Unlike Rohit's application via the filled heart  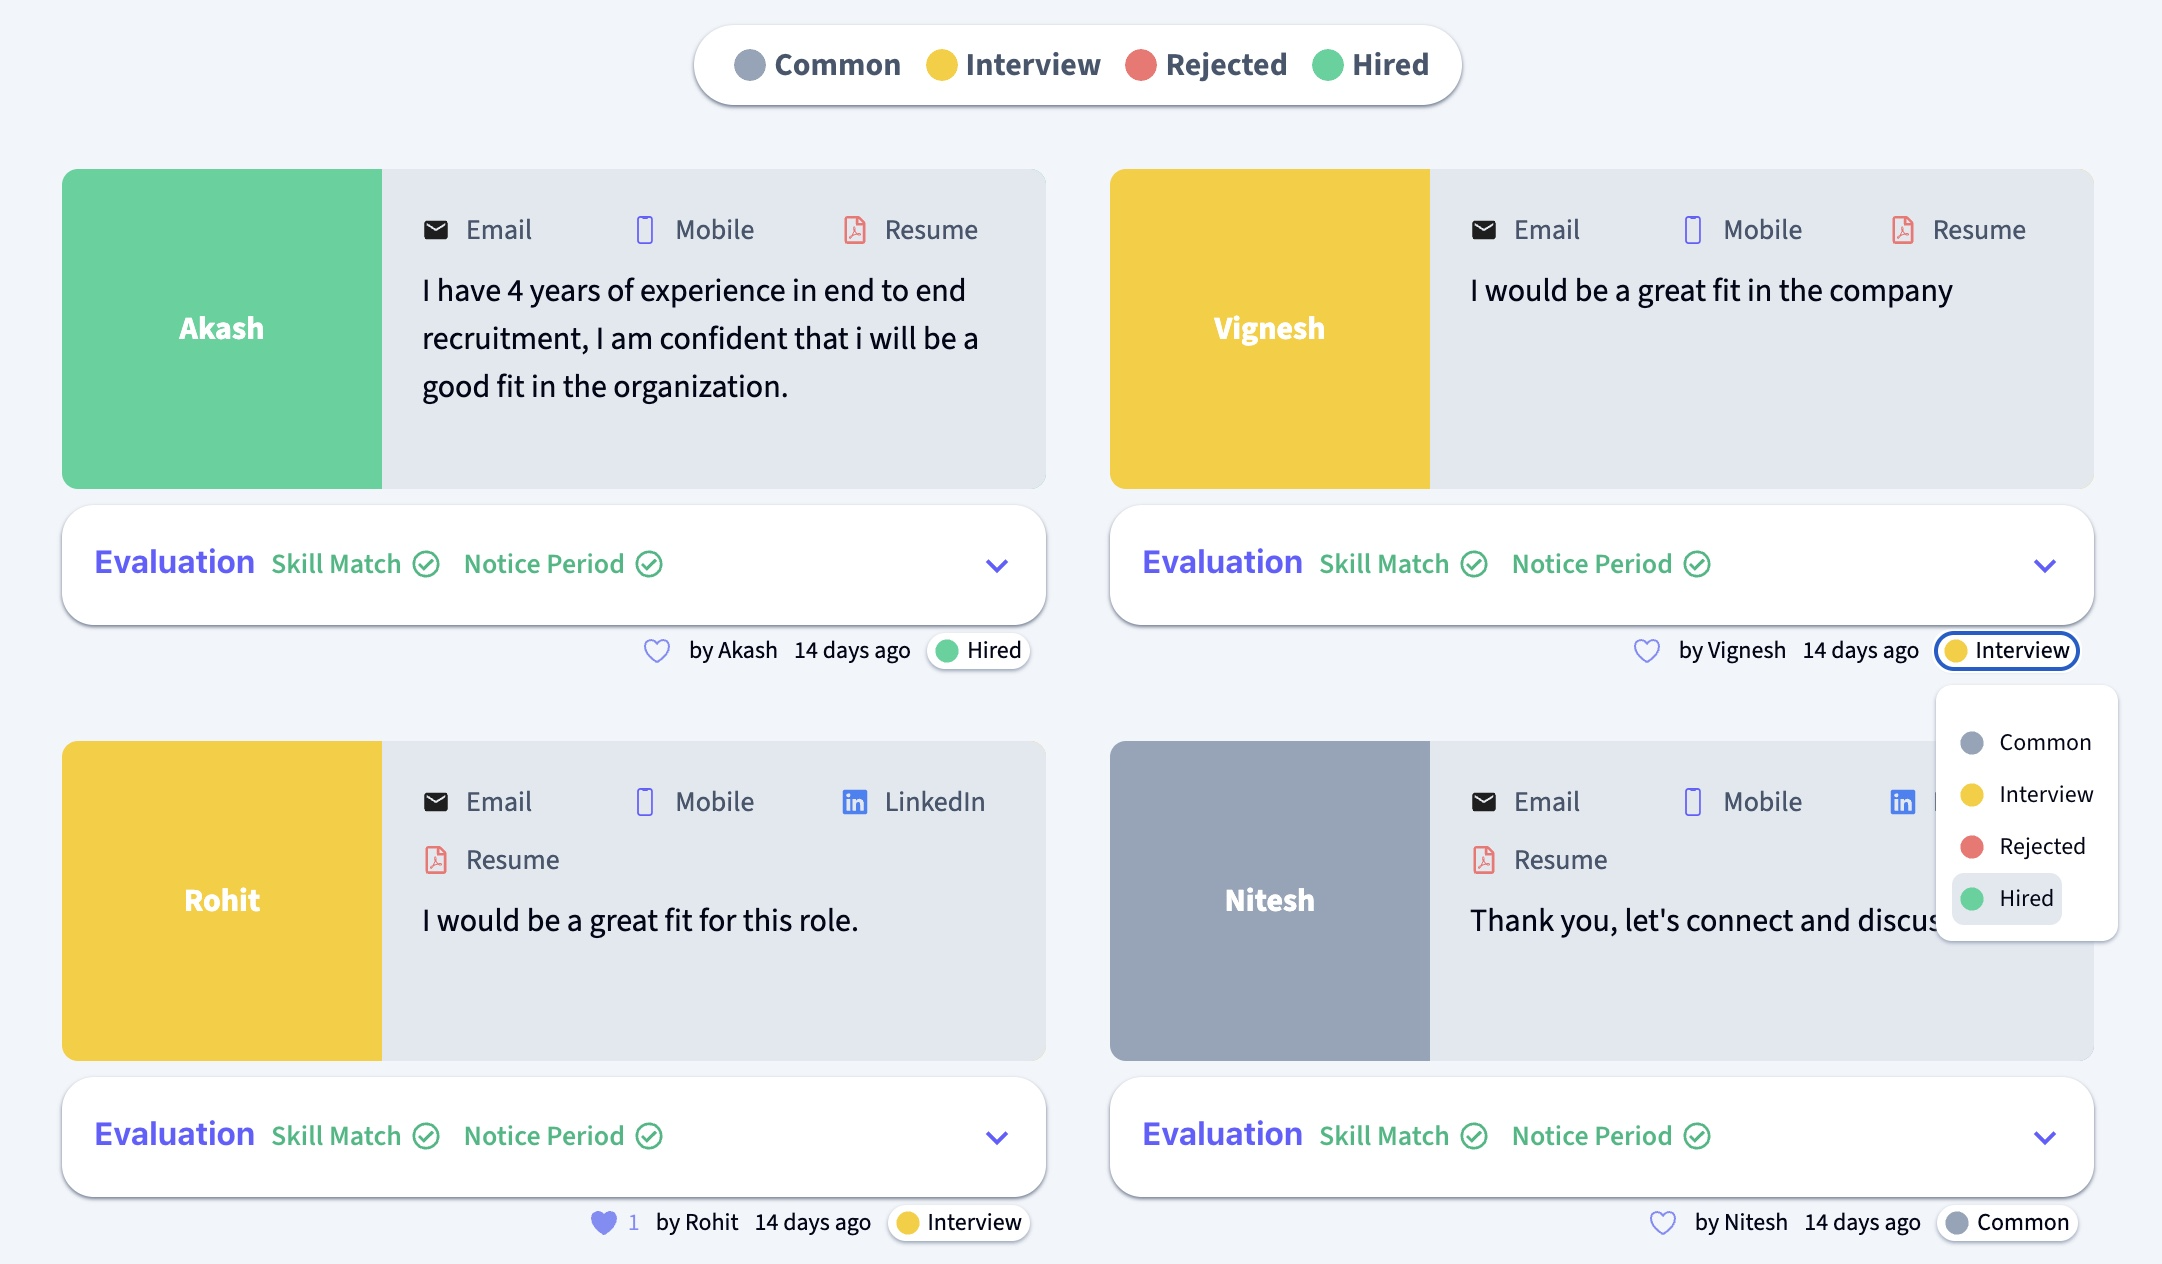(604, 1223)
